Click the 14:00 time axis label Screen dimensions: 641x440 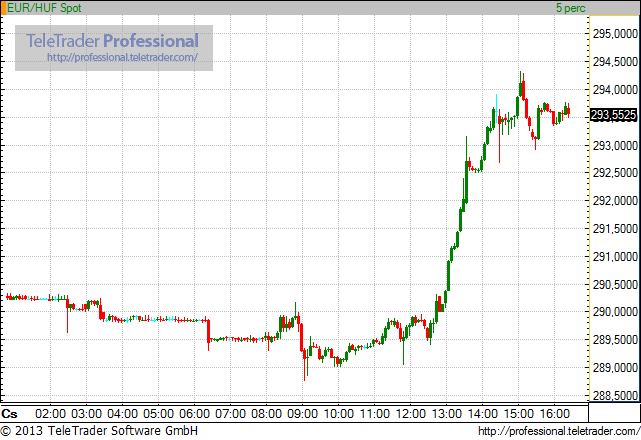point(482,413)
